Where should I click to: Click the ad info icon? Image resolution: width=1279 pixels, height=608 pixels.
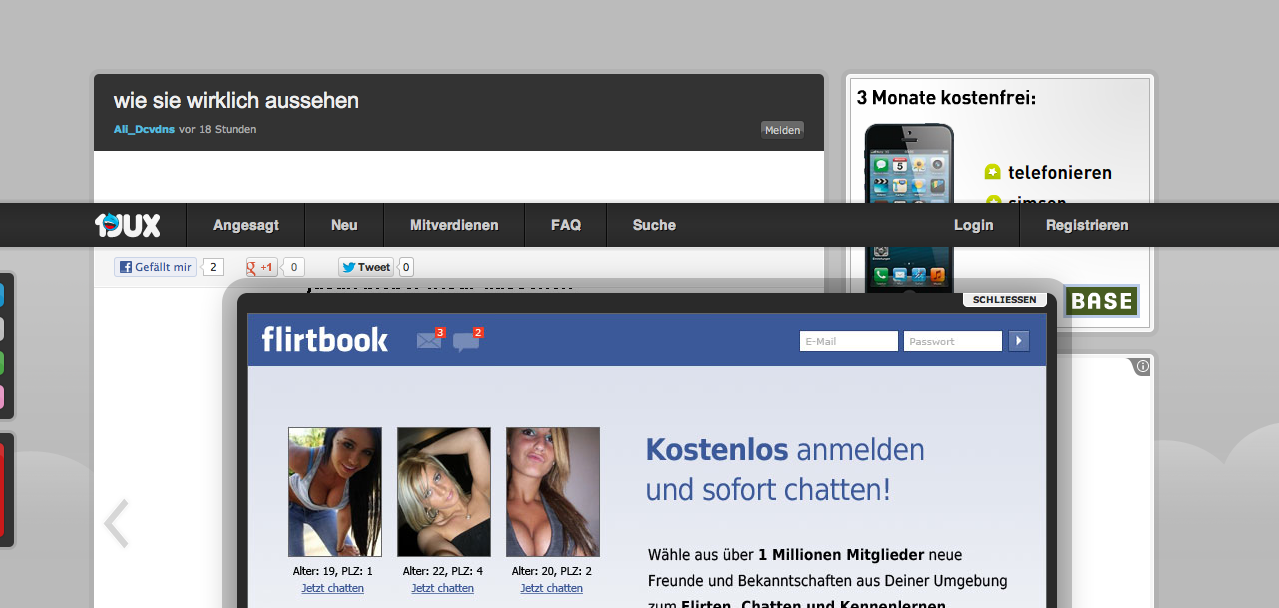1142,367
